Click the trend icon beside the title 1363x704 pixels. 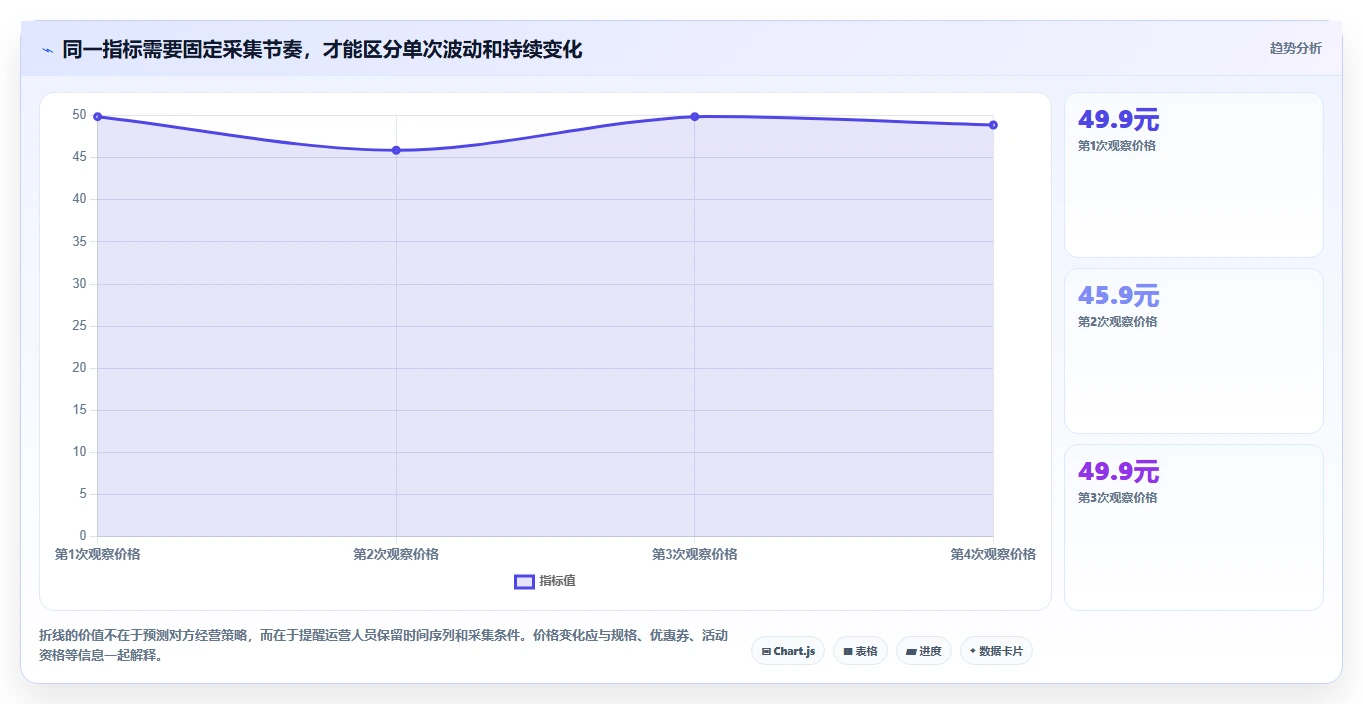click(x=47, y=49)
